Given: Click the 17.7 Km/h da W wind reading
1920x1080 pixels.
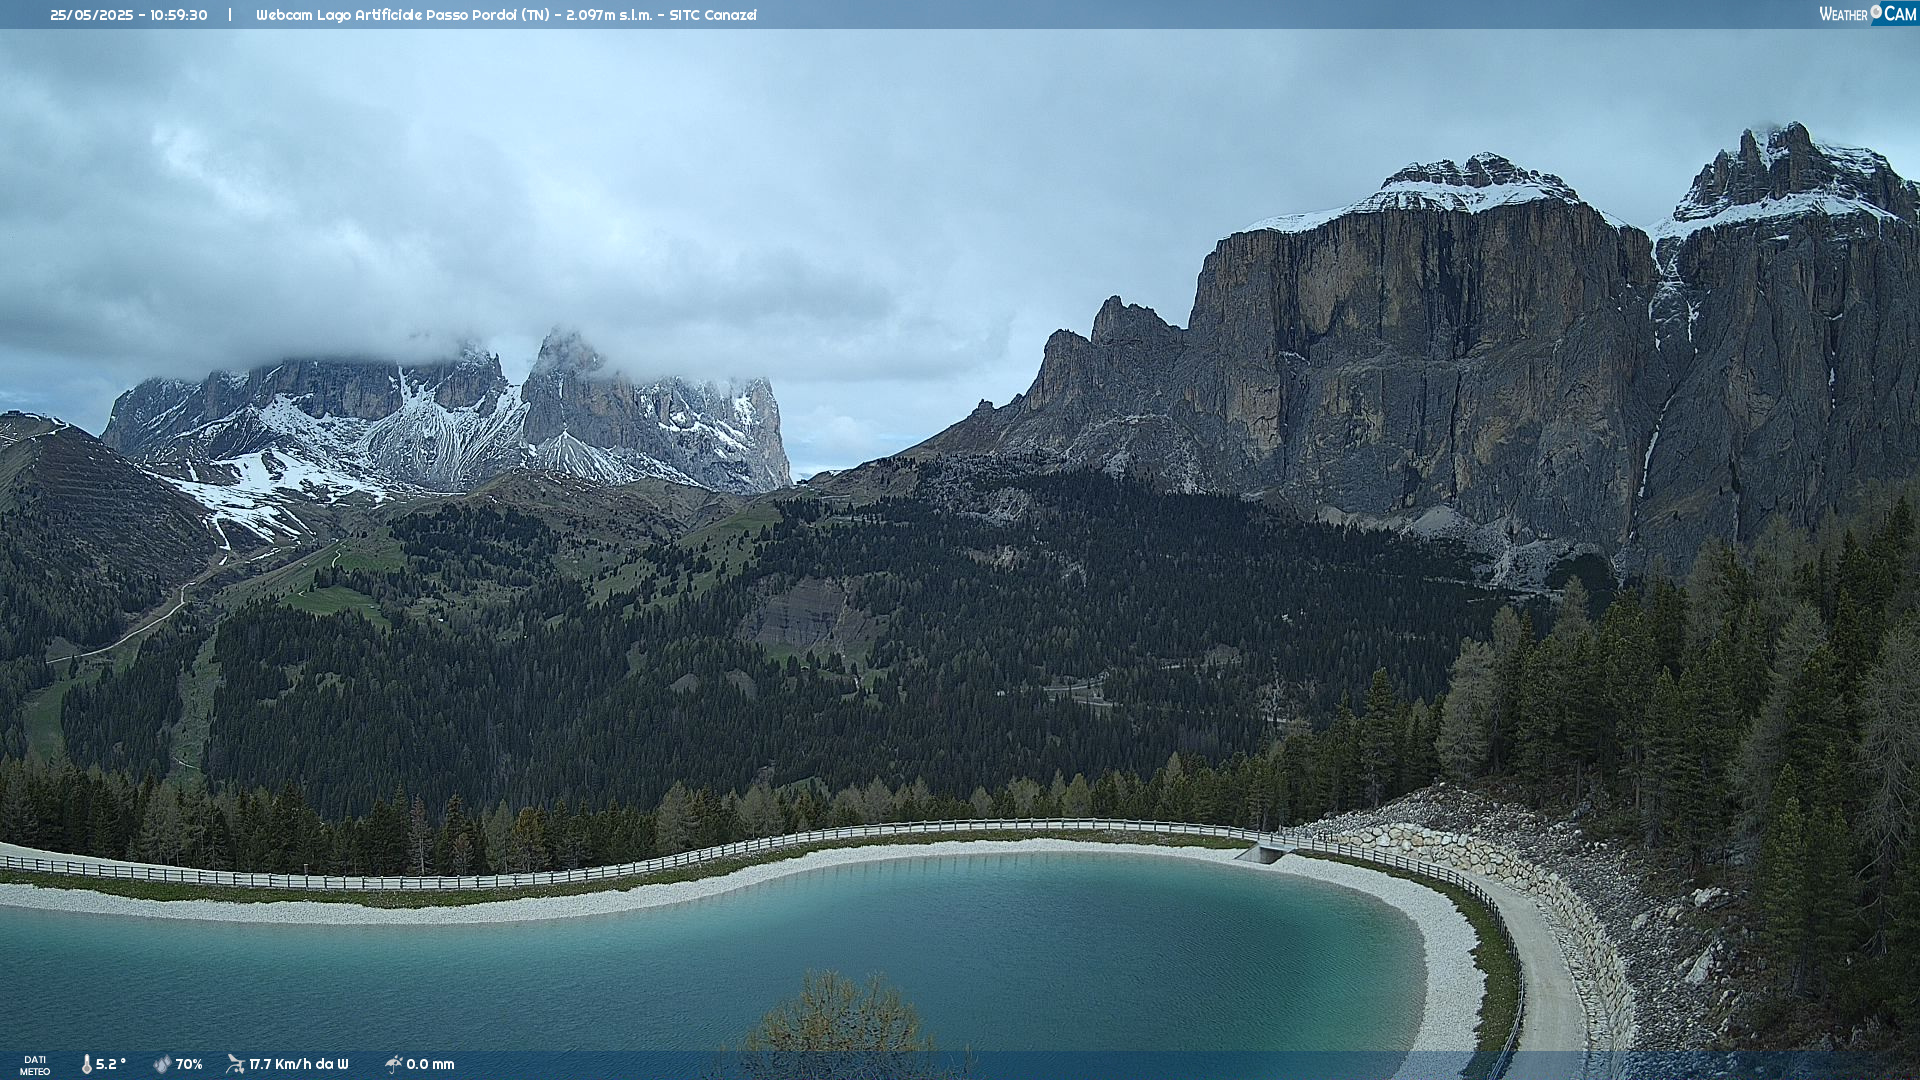Looking at the screenshot, I should (x=299, y=1064).
